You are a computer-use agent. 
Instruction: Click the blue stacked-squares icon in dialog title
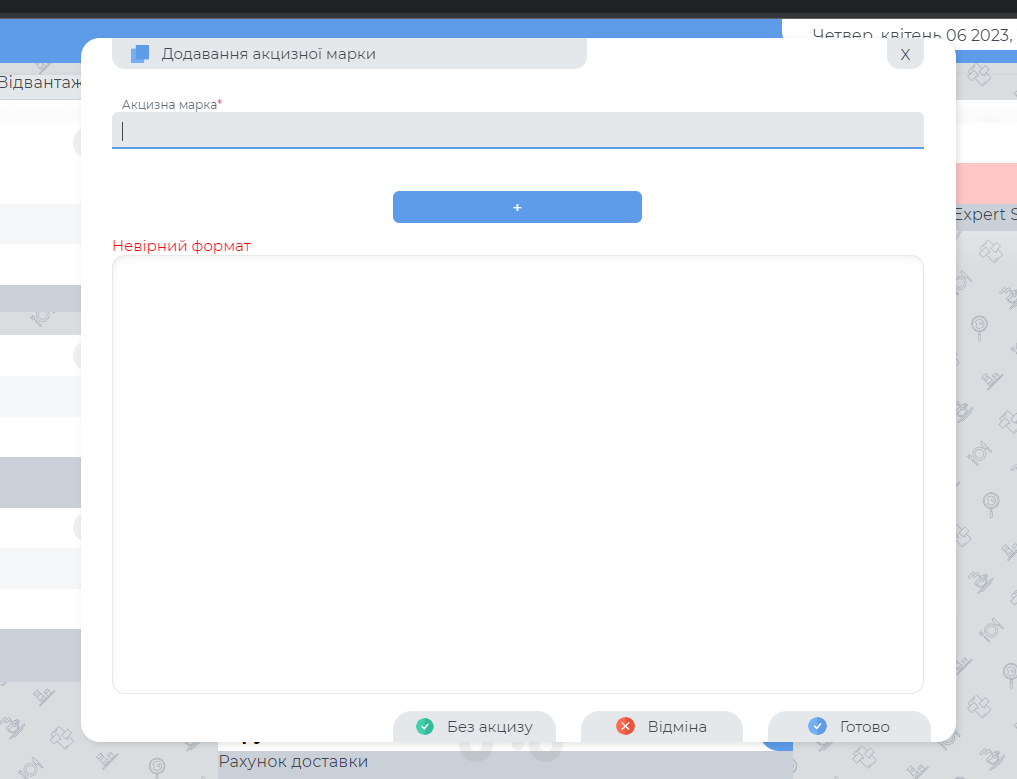click(x=140, y=54)
